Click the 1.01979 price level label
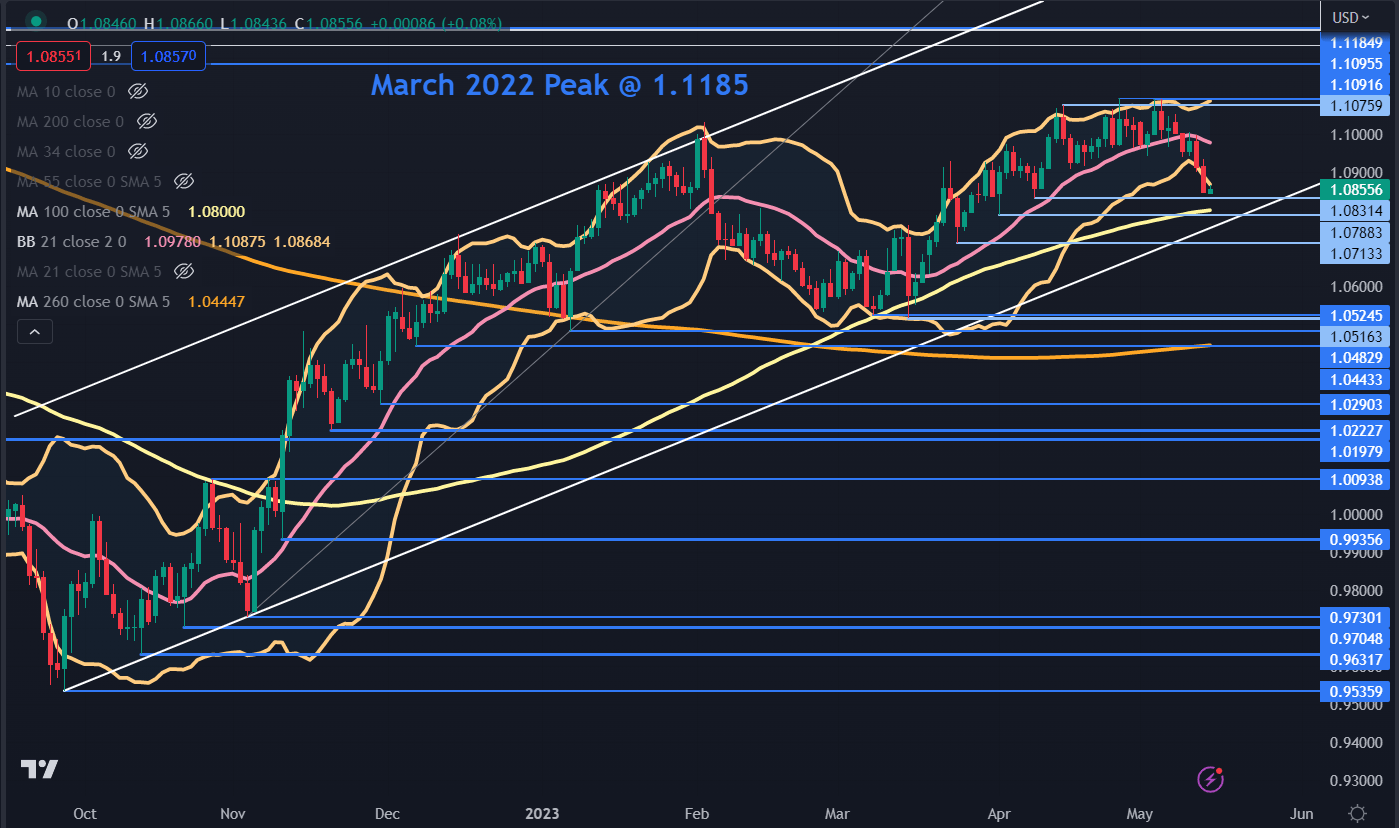Image resolution: width=1399 pixels, height=828 pixels. coord(1354,451)
